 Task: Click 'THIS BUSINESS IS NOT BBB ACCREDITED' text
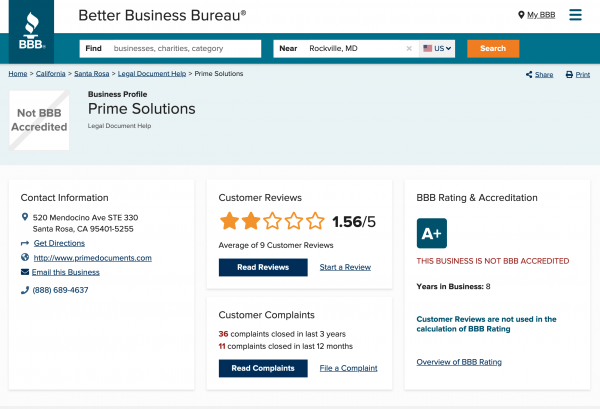pos(493,261)
